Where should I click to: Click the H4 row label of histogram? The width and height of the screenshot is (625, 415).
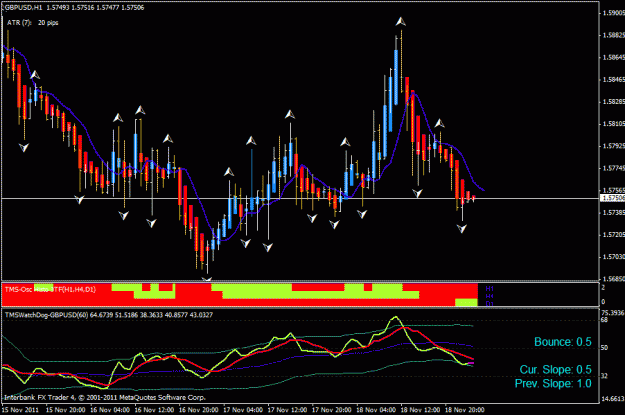pyautogui.click(x=489, y=296)
